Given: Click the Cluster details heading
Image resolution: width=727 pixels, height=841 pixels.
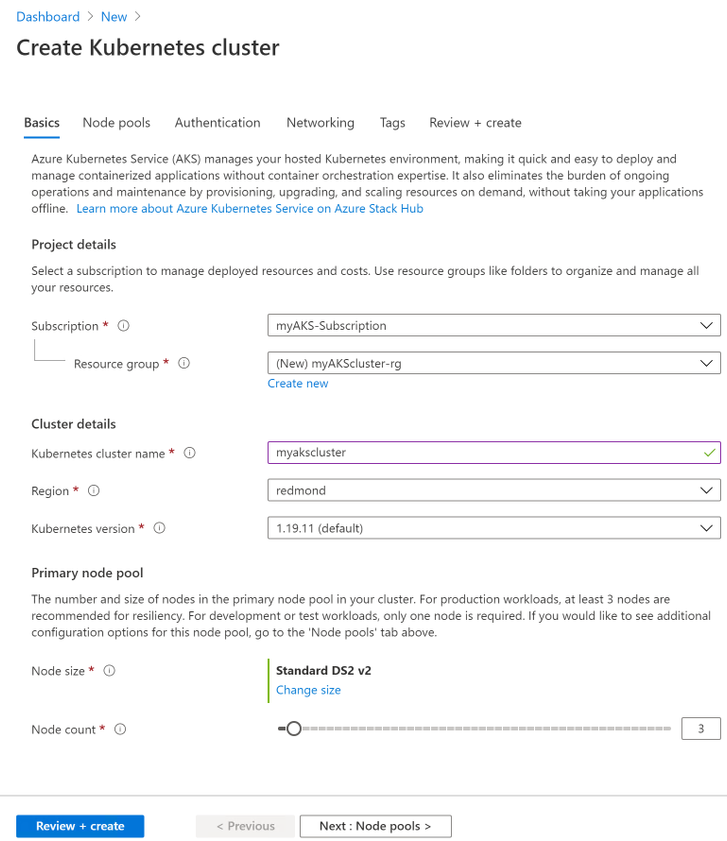Looking at the screenshot, I should 74,424.
